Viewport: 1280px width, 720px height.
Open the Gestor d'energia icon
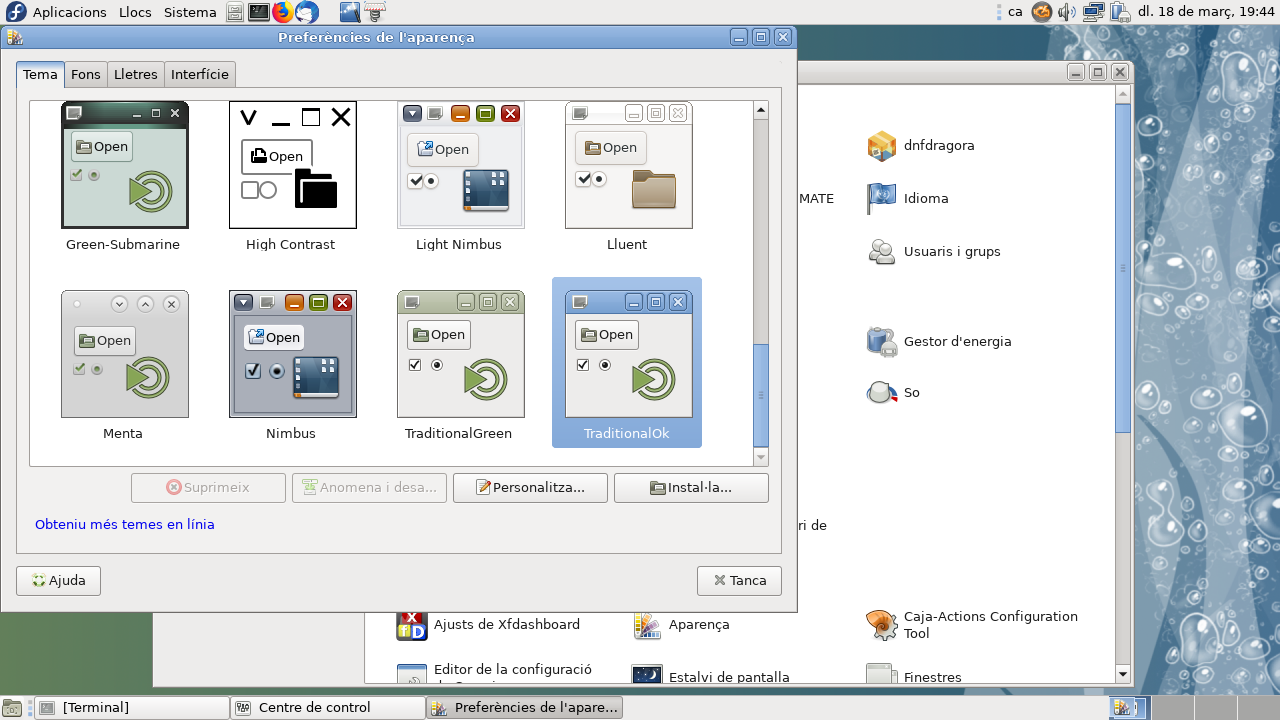pos(882,341)
